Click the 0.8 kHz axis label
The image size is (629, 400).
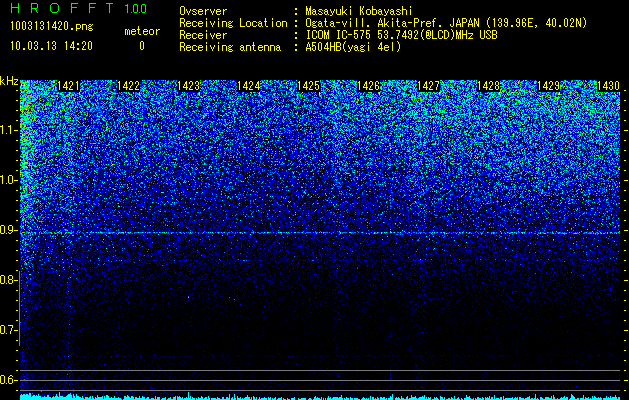click(x=7, y=280)
